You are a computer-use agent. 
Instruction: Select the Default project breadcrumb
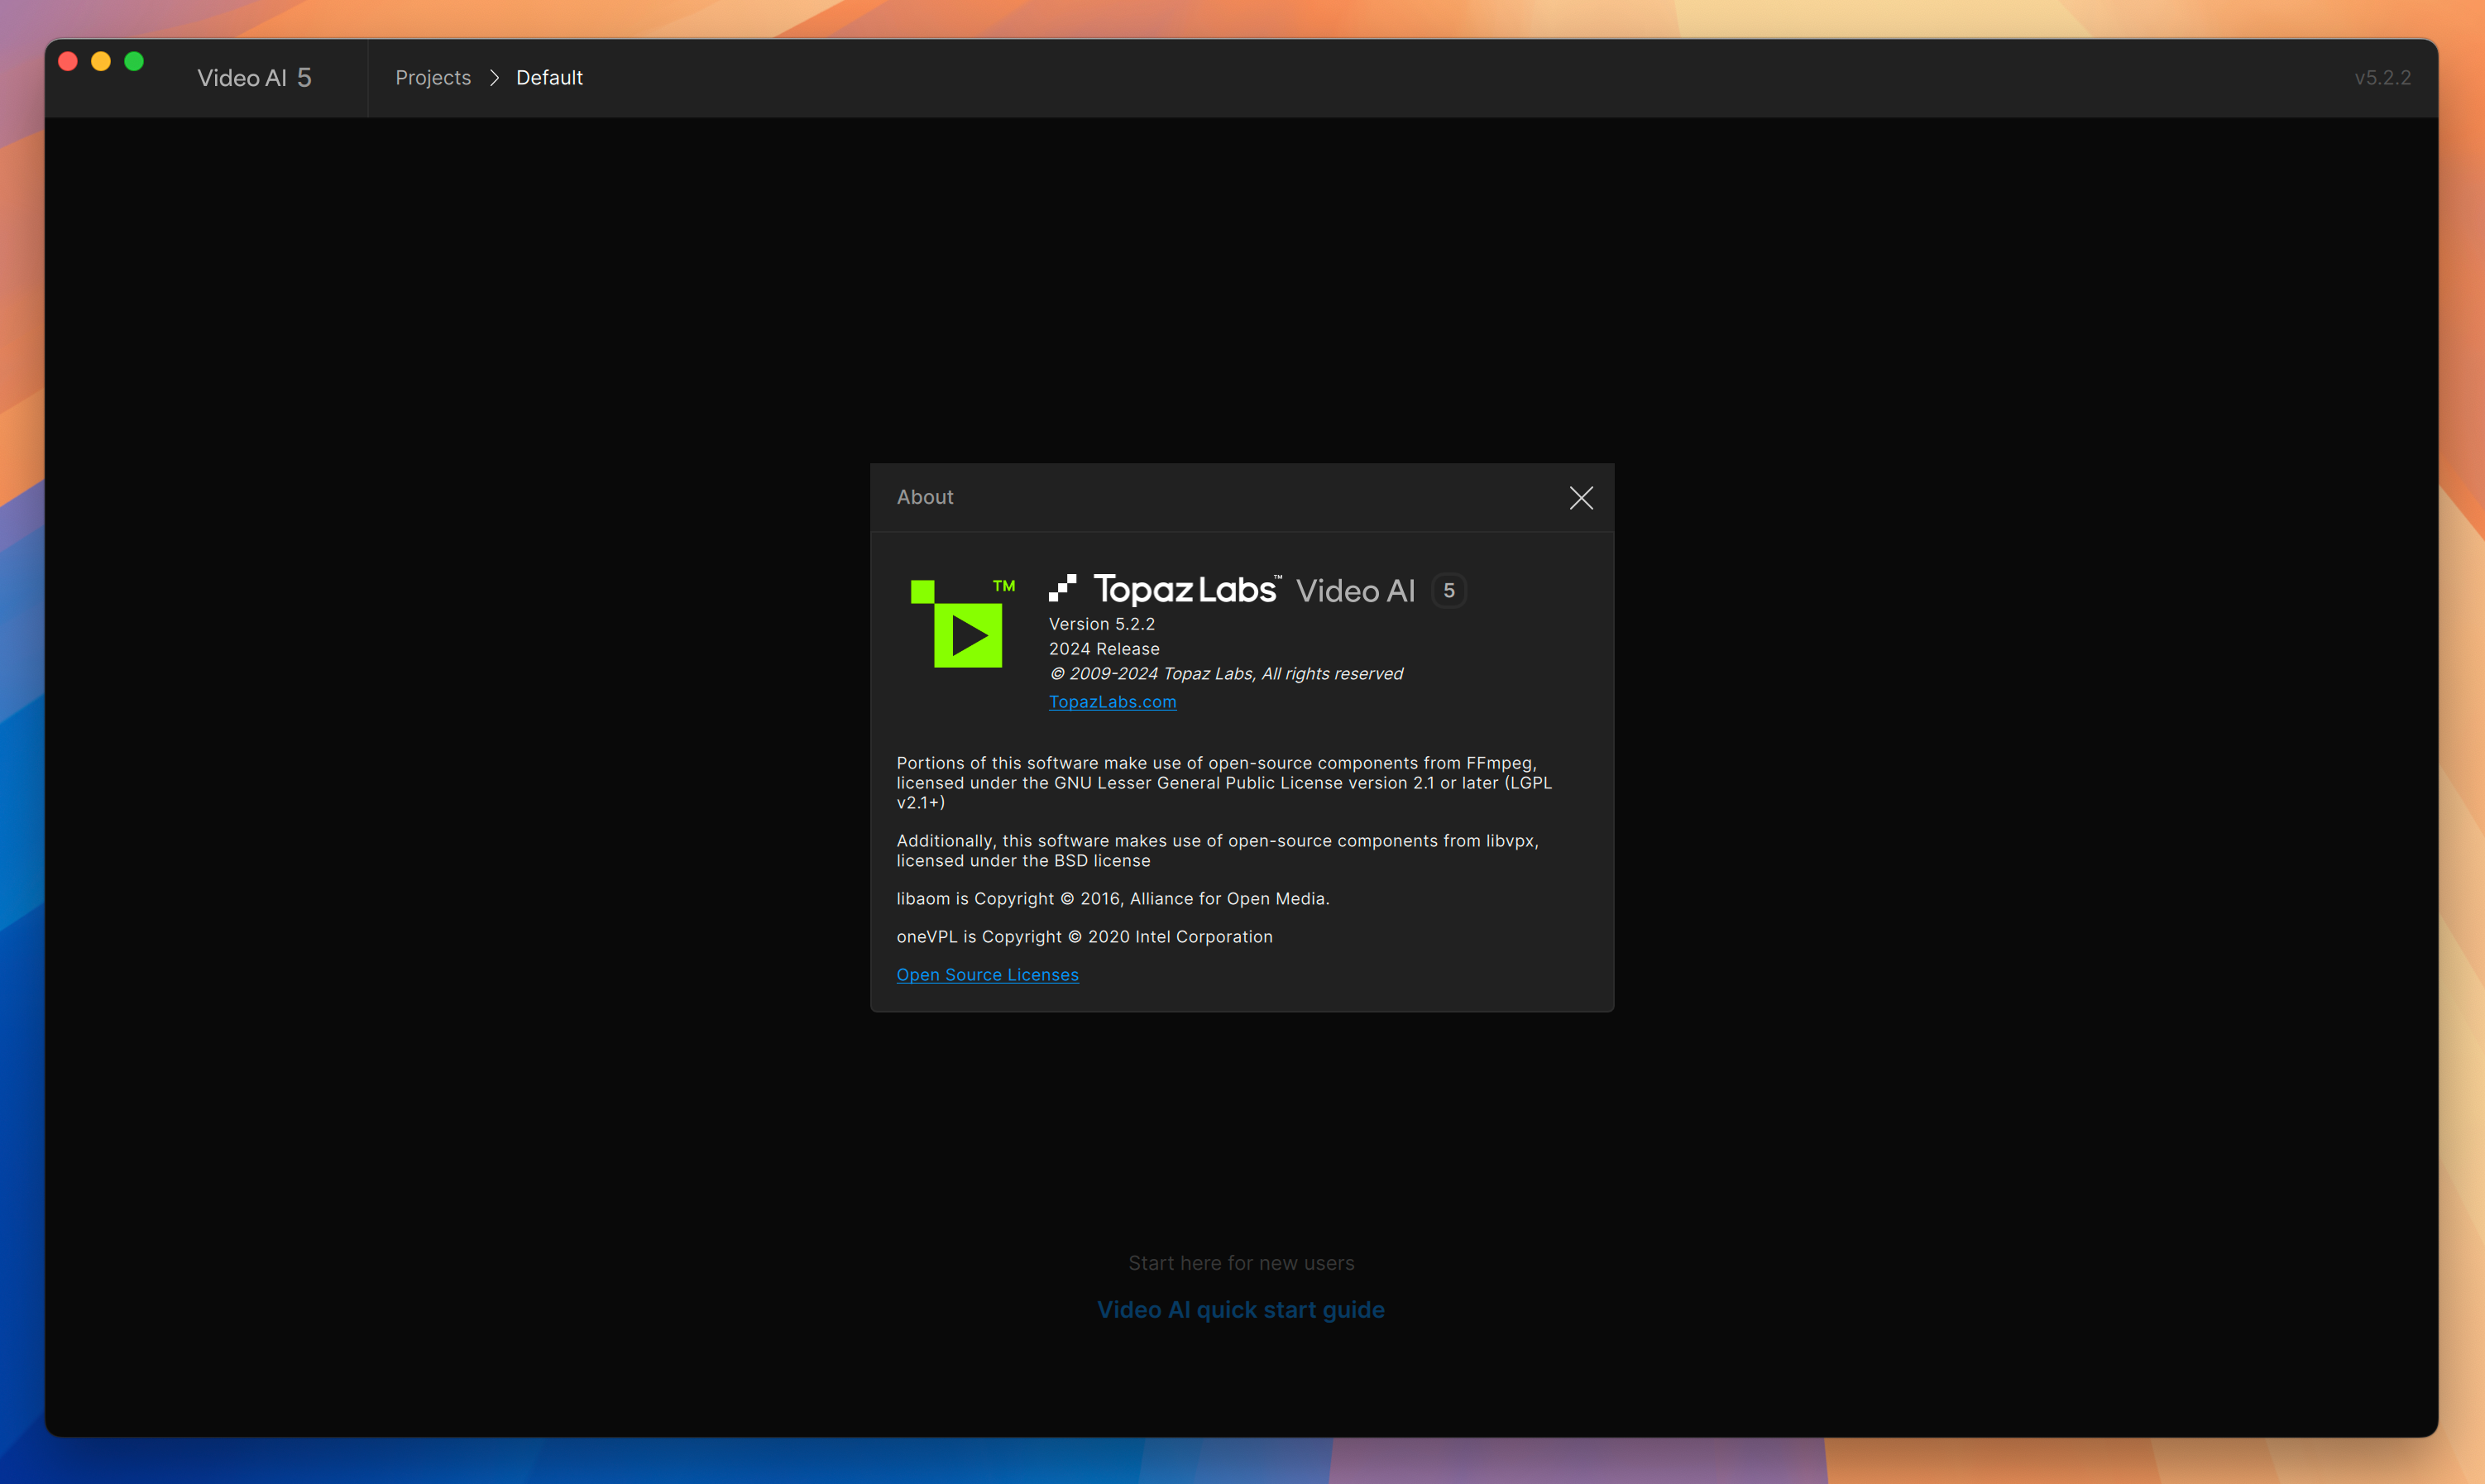pyautogui.click(x=549, y=78)
